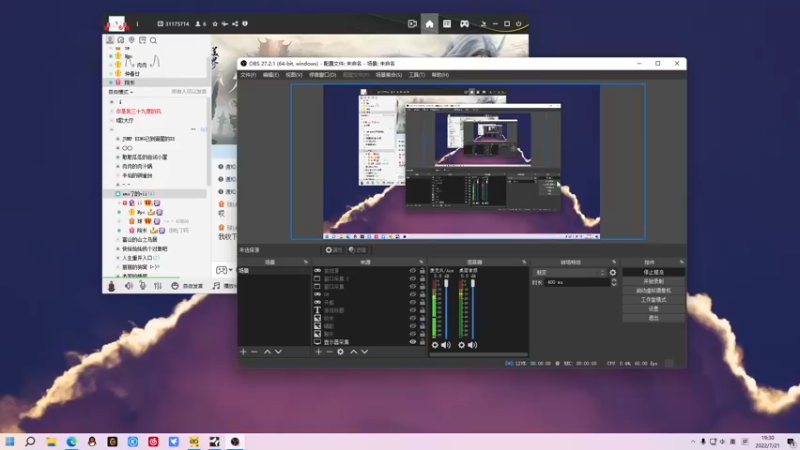
Task: Click the mixer horizontal scrollbar
Action: [478, 354]
